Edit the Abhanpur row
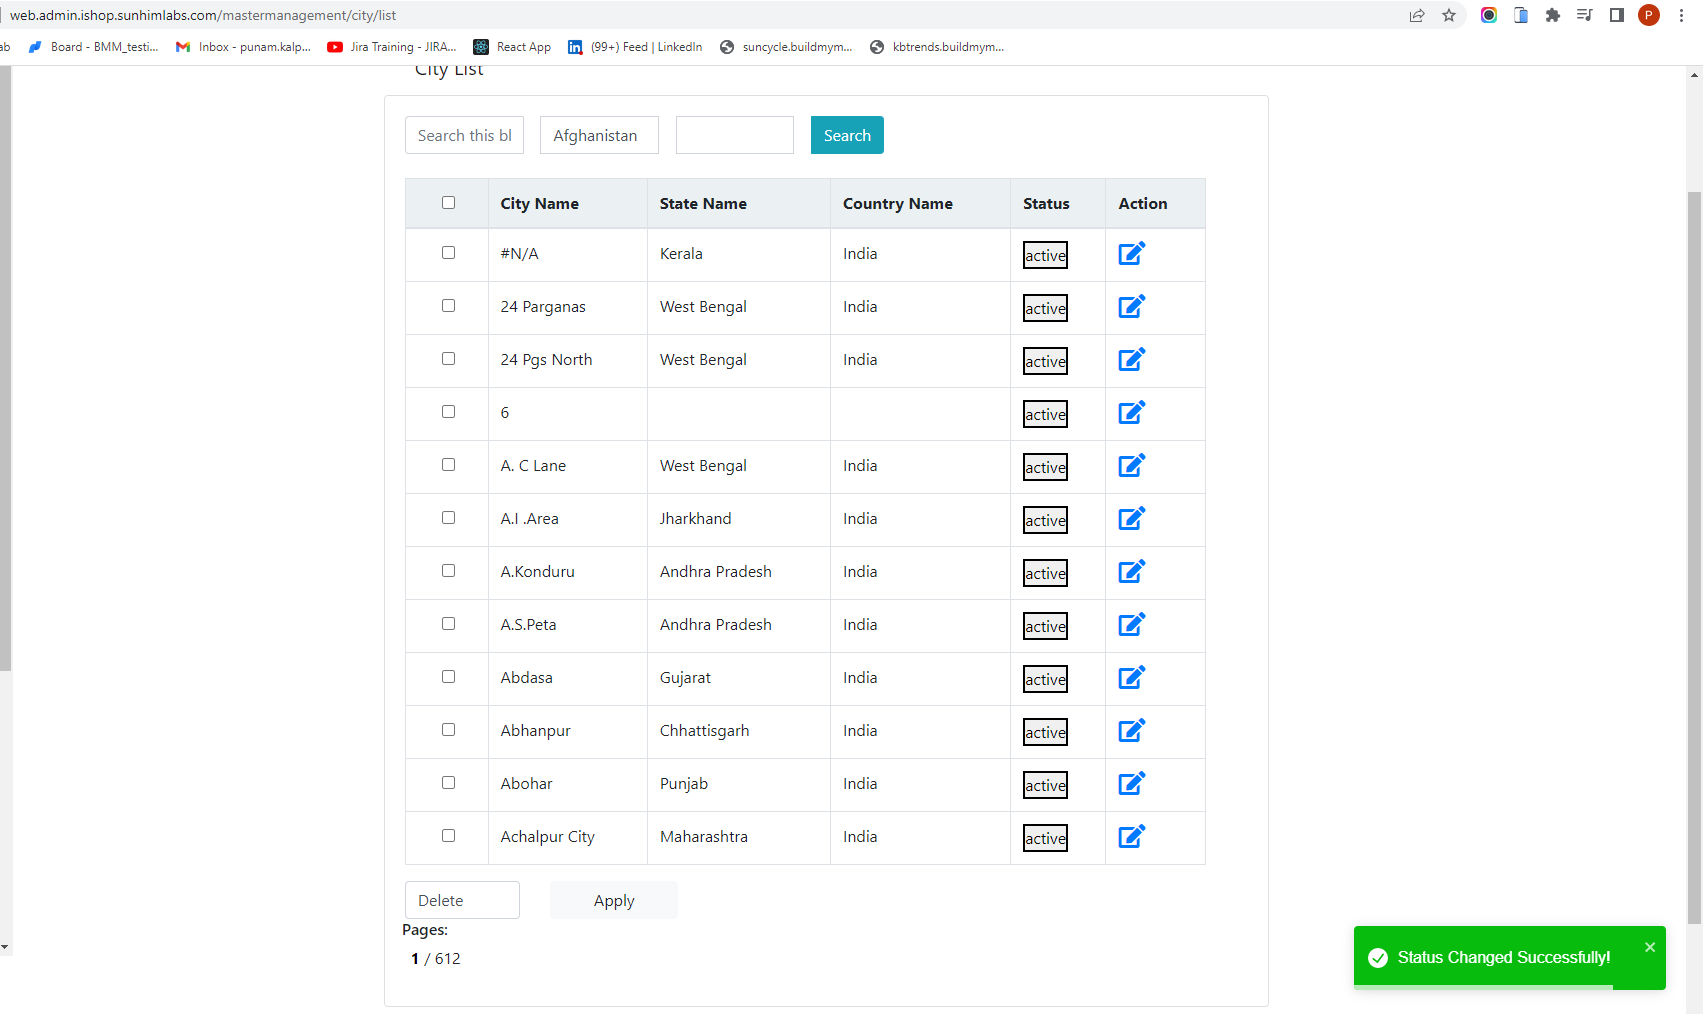The width and height of the screenshot is (1703, 1014). coord(1131,731)
